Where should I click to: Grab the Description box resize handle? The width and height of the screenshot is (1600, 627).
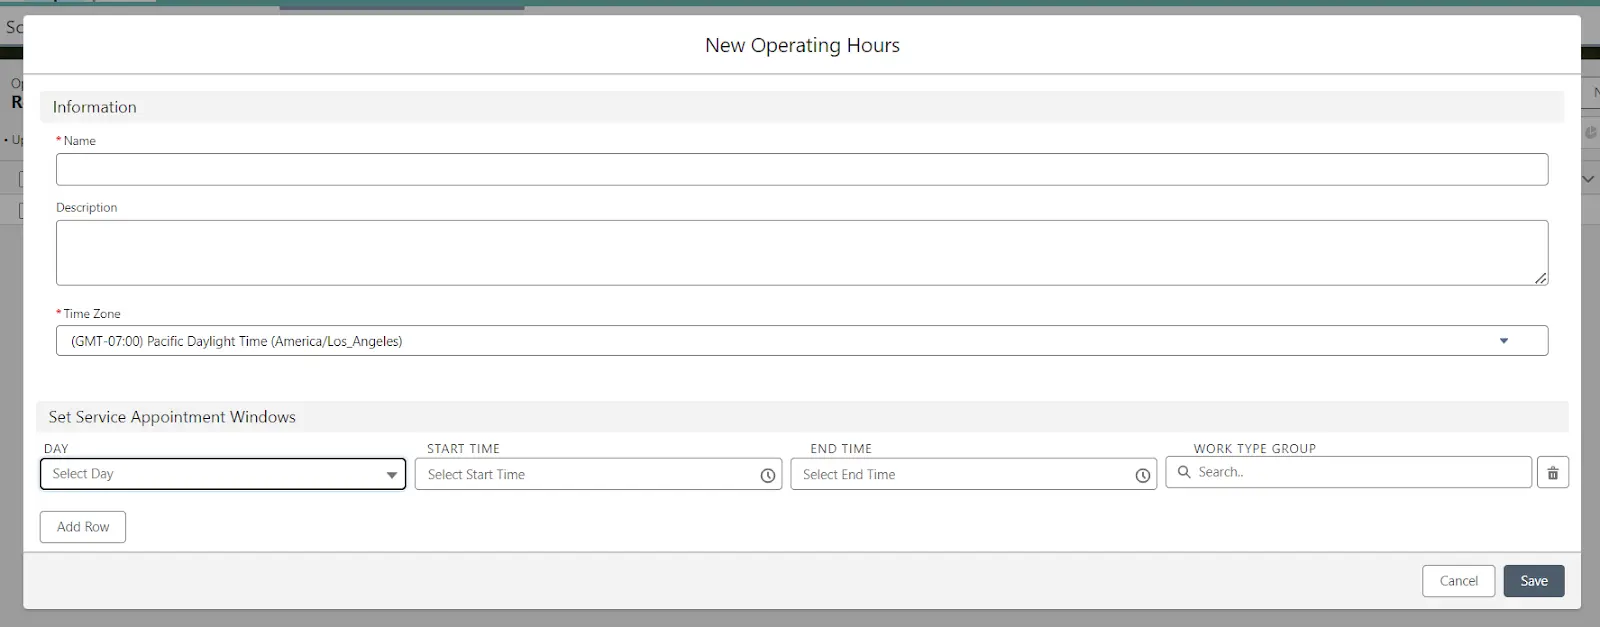click(1540, 278)
